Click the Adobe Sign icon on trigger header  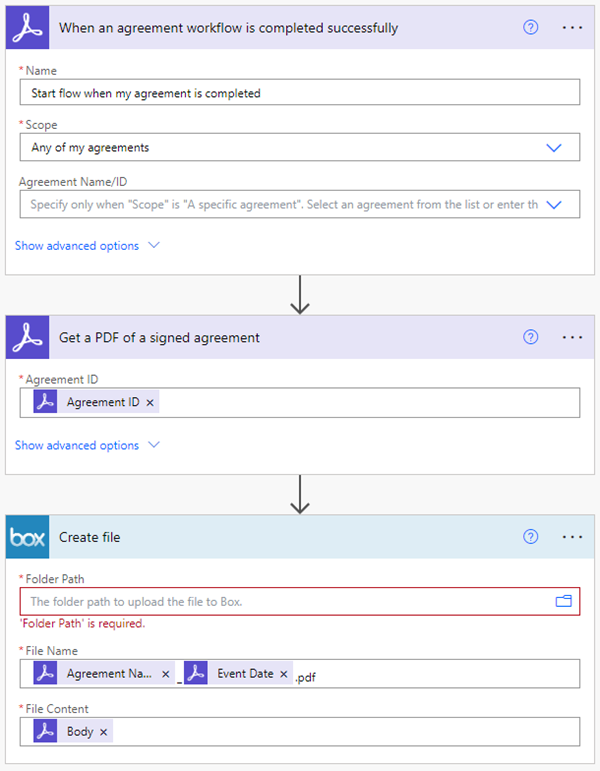[x=28, y=28]
